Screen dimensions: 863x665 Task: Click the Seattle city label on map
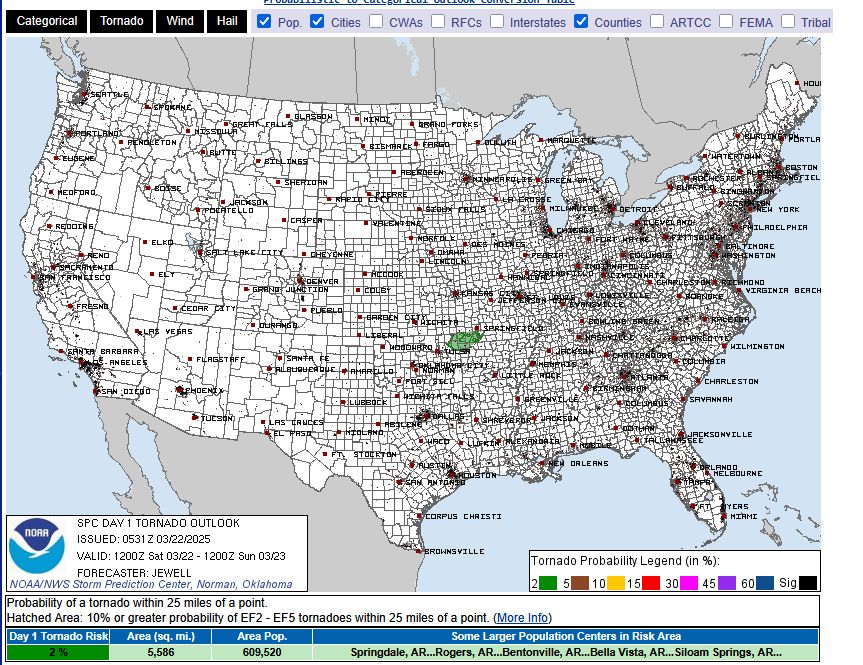point(110,95)
